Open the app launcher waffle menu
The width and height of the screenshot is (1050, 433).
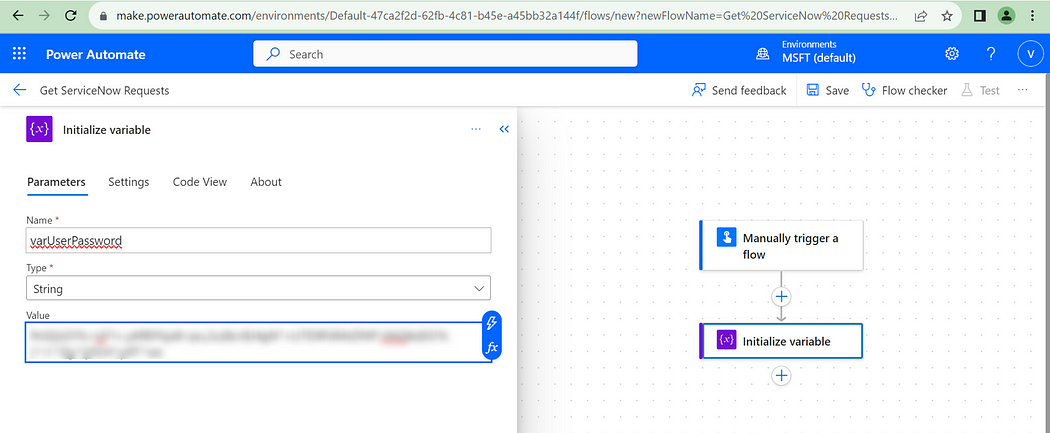pyautogui.click(x=19, y=54)
